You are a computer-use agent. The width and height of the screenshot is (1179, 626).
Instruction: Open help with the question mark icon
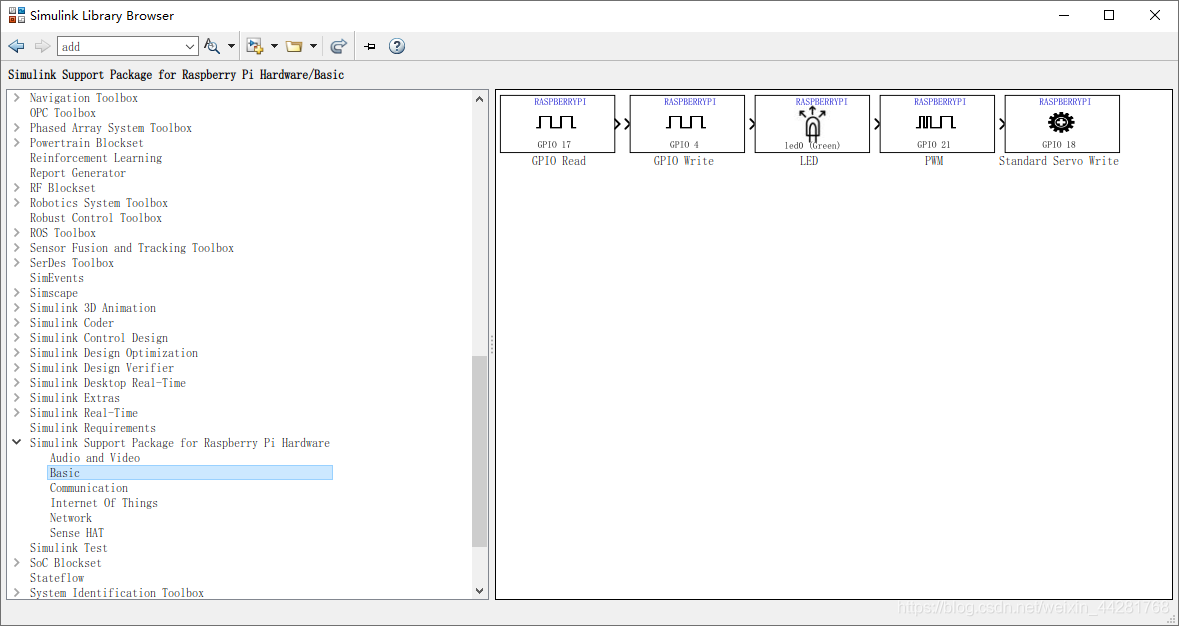coord(397,47)
